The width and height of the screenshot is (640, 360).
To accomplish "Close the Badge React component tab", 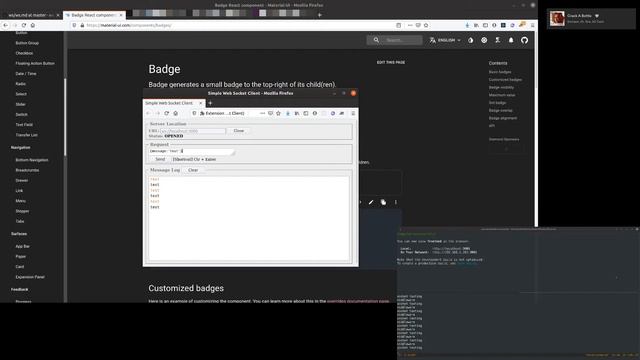I will pyautogui.click(x=121, y=15).
